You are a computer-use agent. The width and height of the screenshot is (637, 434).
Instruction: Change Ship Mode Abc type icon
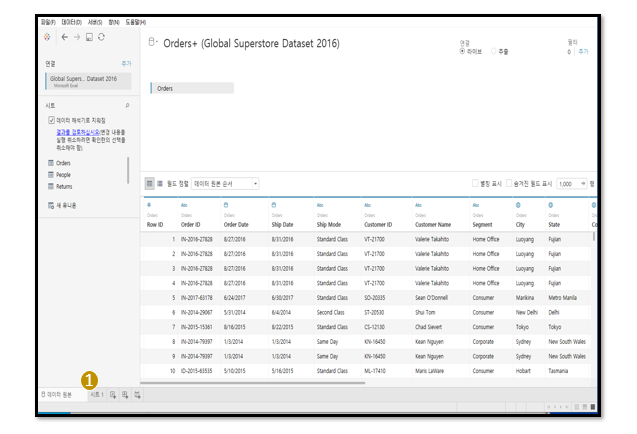tap(320, 205)
